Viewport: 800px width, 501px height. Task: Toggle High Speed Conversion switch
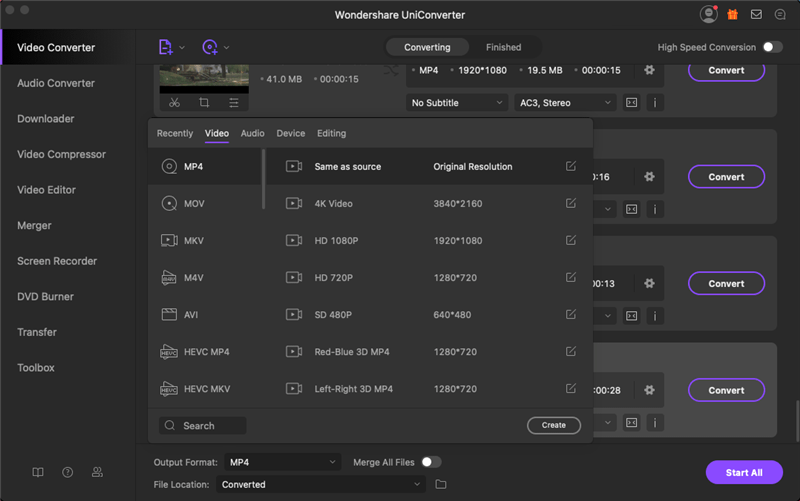772,47
